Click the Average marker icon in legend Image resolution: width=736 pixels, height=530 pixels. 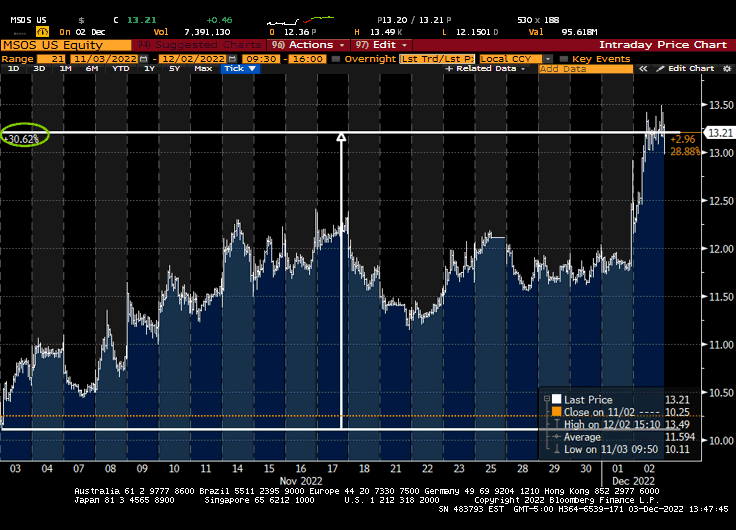point(557,437)
